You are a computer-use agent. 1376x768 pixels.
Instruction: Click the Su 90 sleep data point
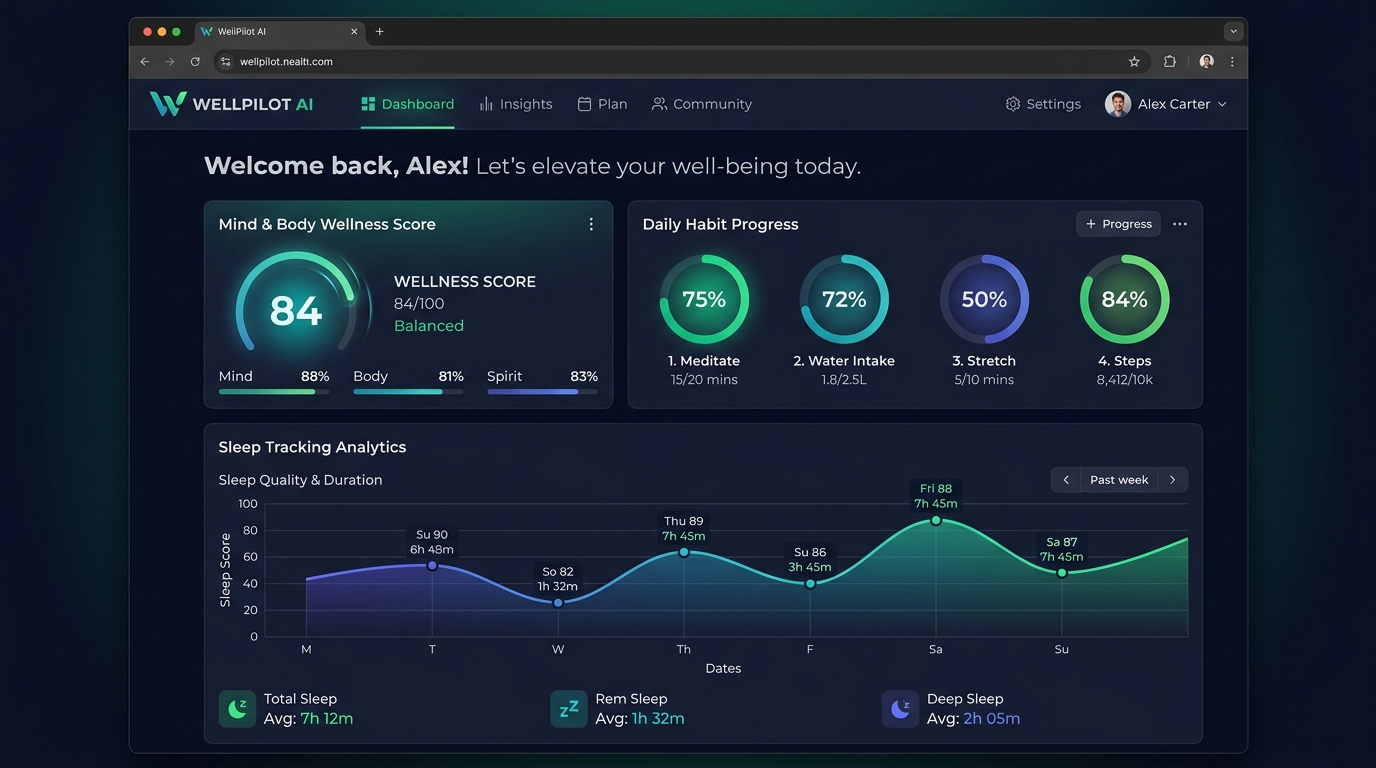coord(432,565)
